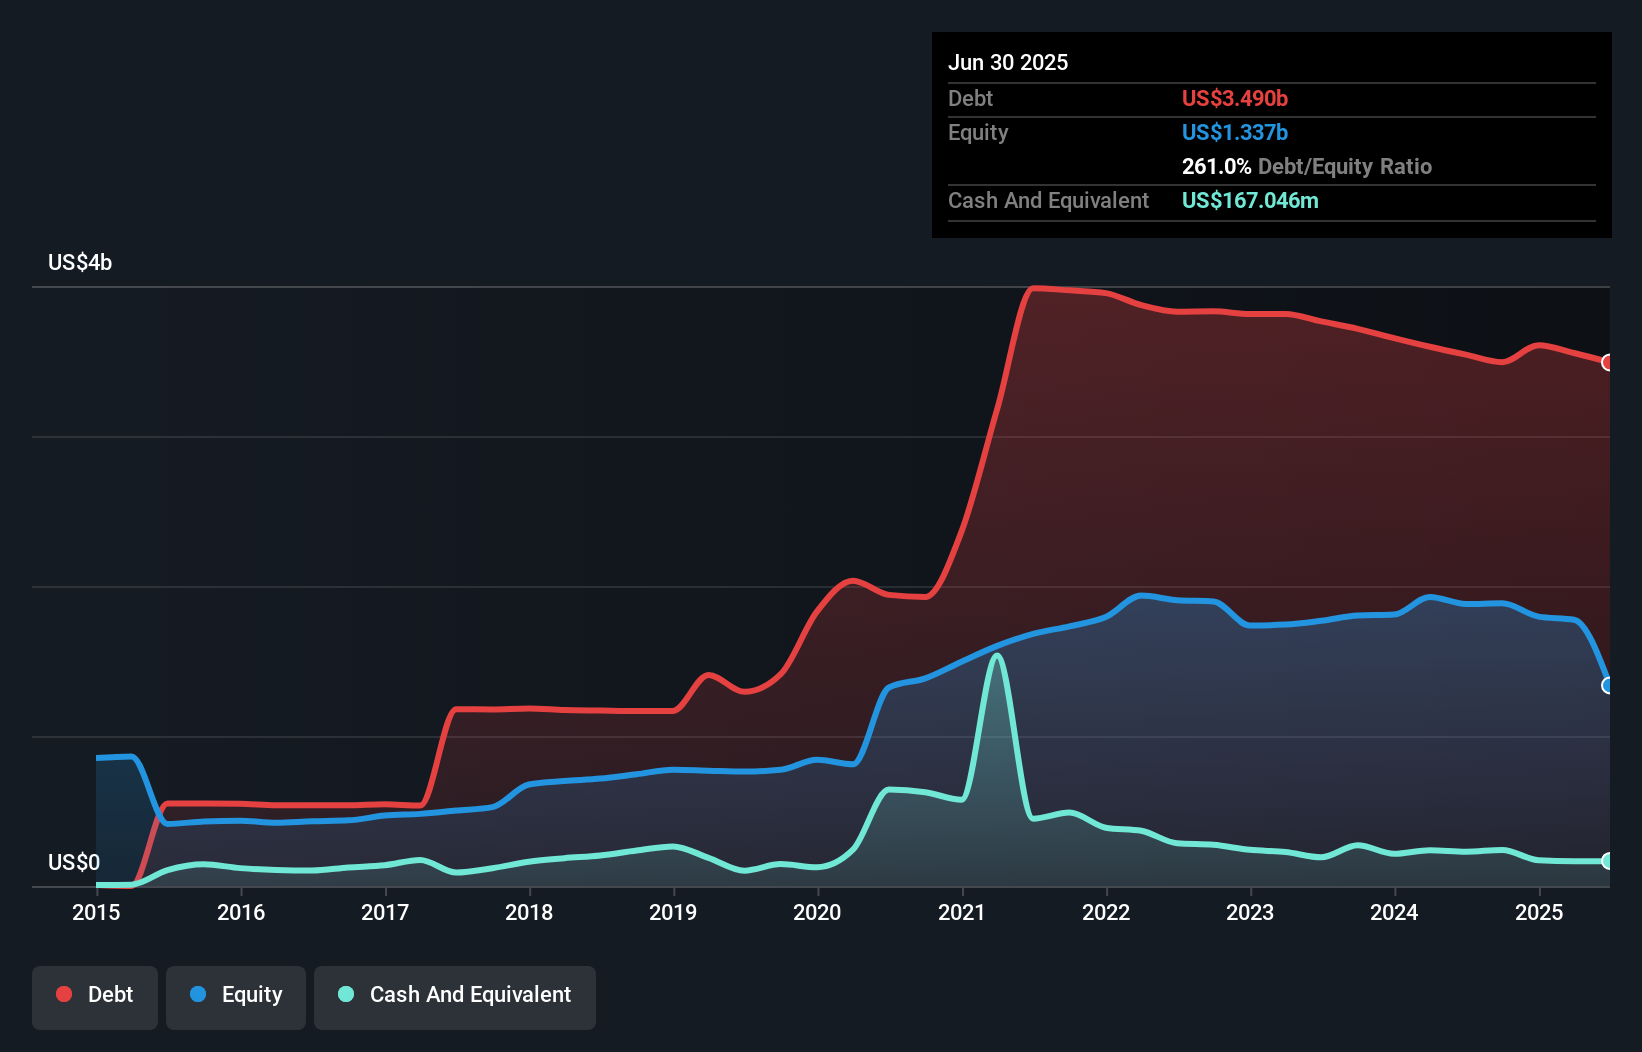Image resolution: width=1642 pixels, height=1052 pixels.
Task: Click the US$3.490b debt value
Action: click(x=1234, y=98)
